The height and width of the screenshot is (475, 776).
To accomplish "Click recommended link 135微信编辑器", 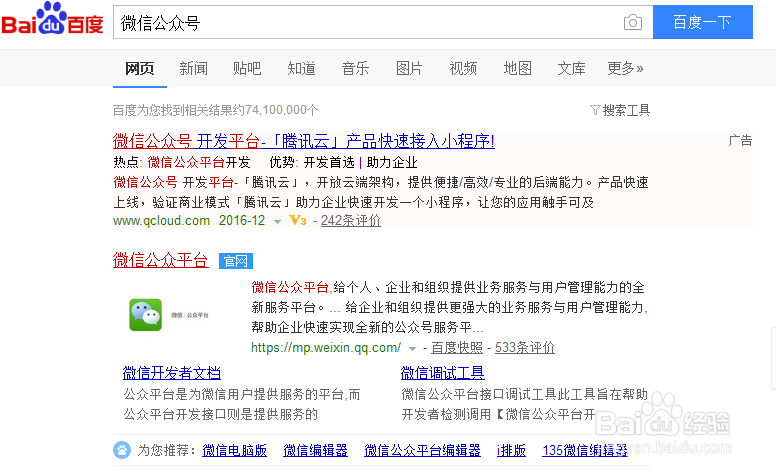I will [x=585, y=450].
